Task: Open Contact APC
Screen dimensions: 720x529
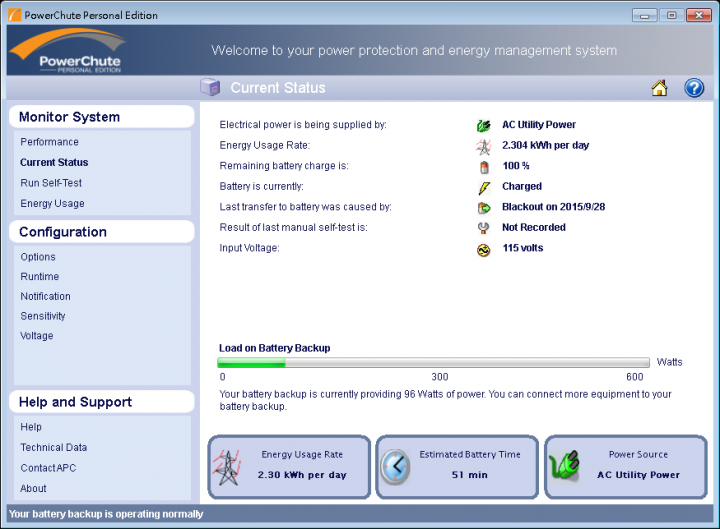Action: pyautogui.click(x=48, y=468)
